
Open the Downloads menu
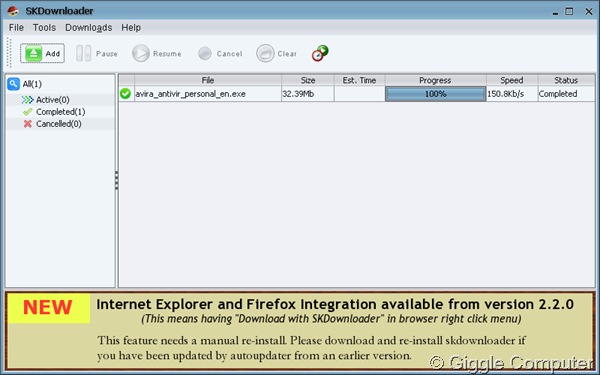[x=88, y=28]
